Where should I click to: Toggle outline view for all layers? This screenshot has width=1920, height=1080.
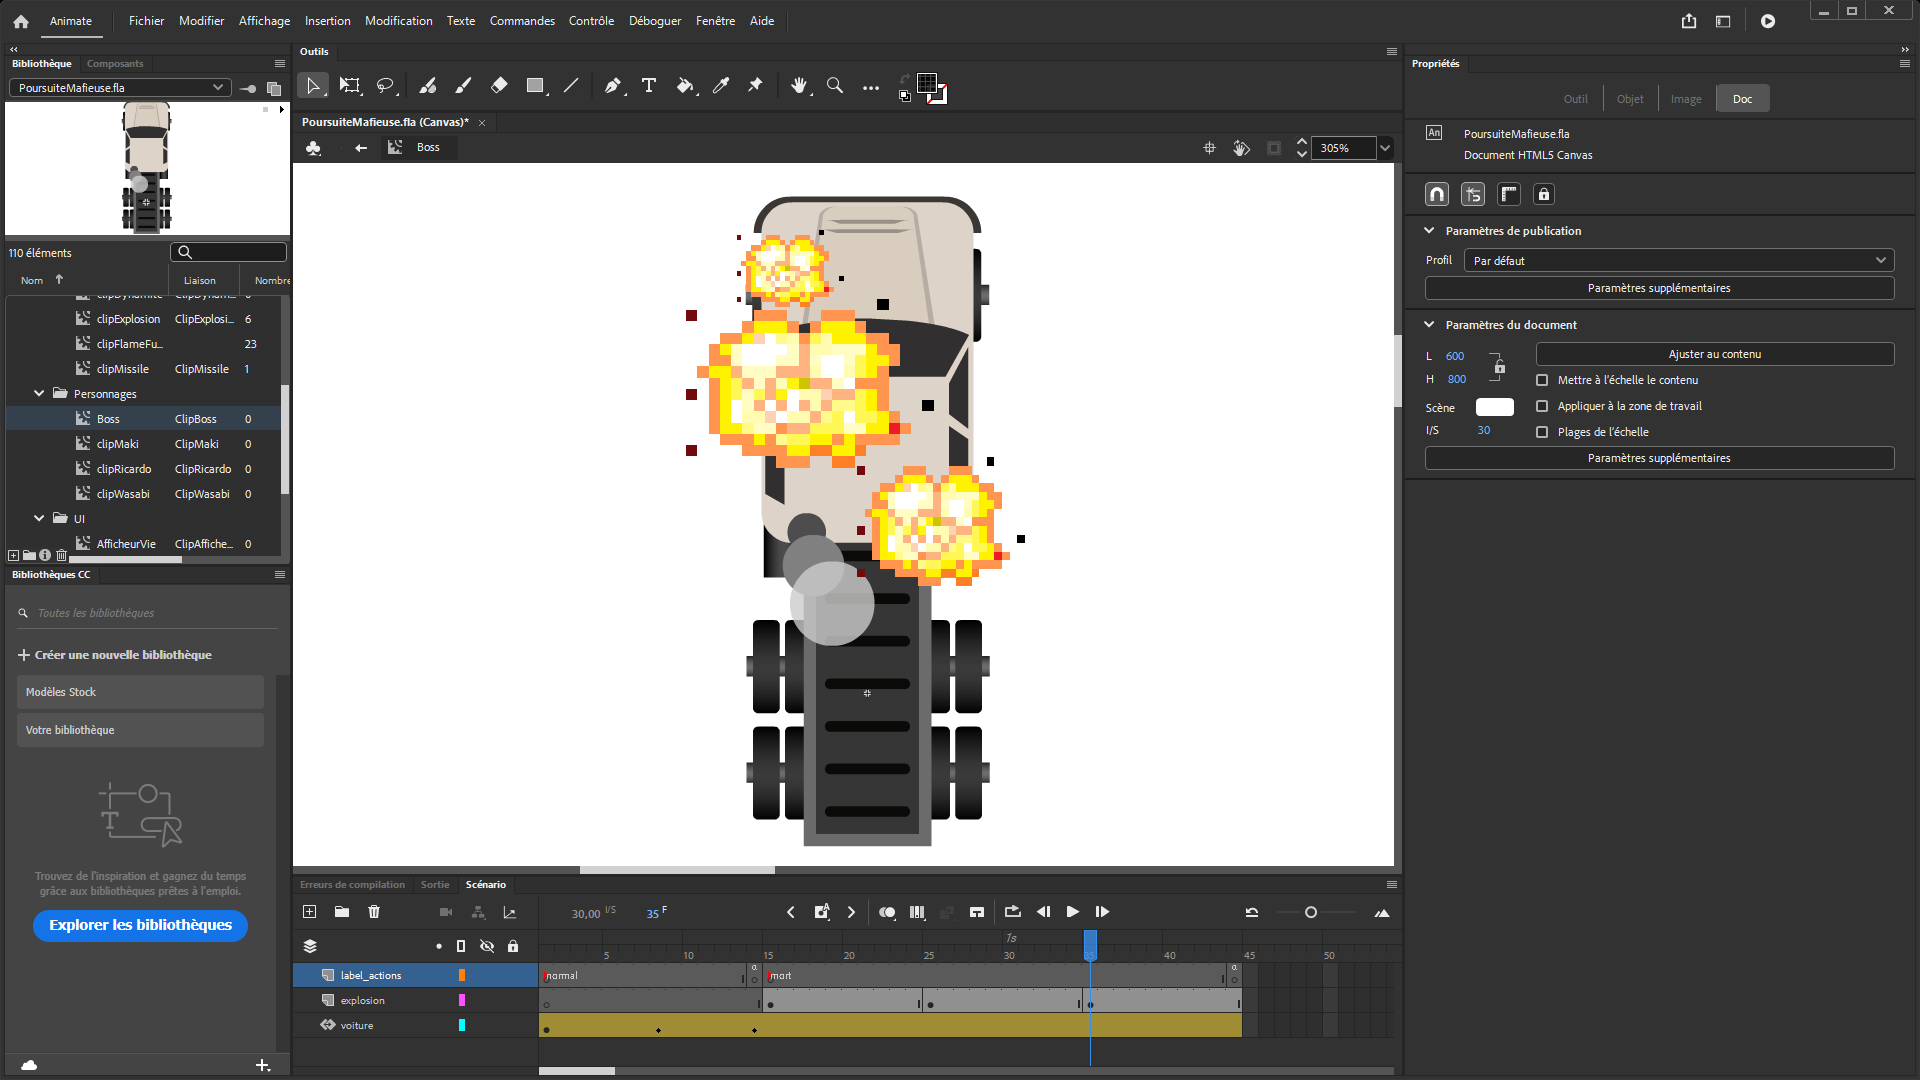click(461, 946)
